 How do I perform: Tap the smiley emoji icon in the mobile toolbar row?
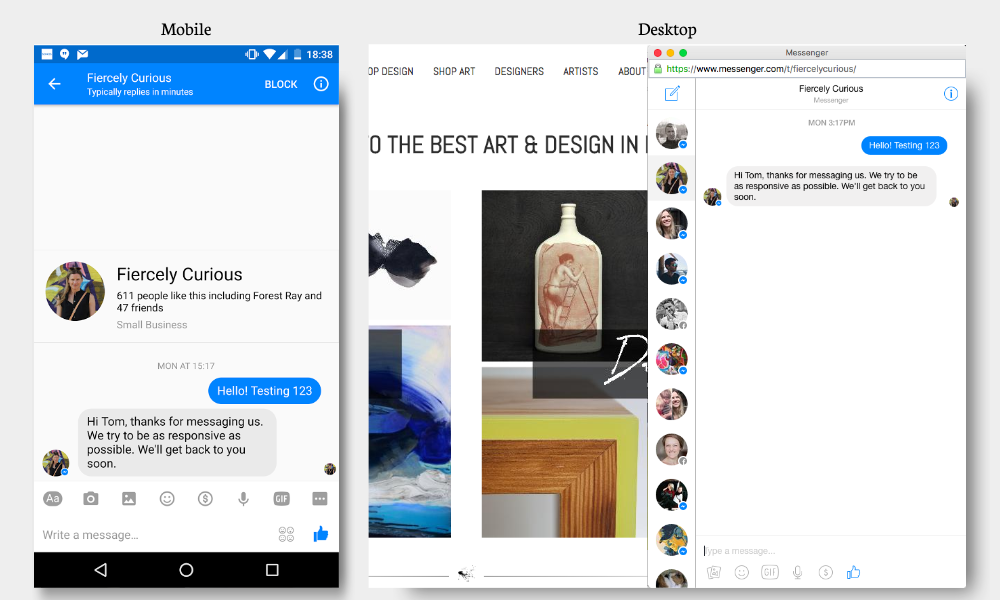(167, 499)
